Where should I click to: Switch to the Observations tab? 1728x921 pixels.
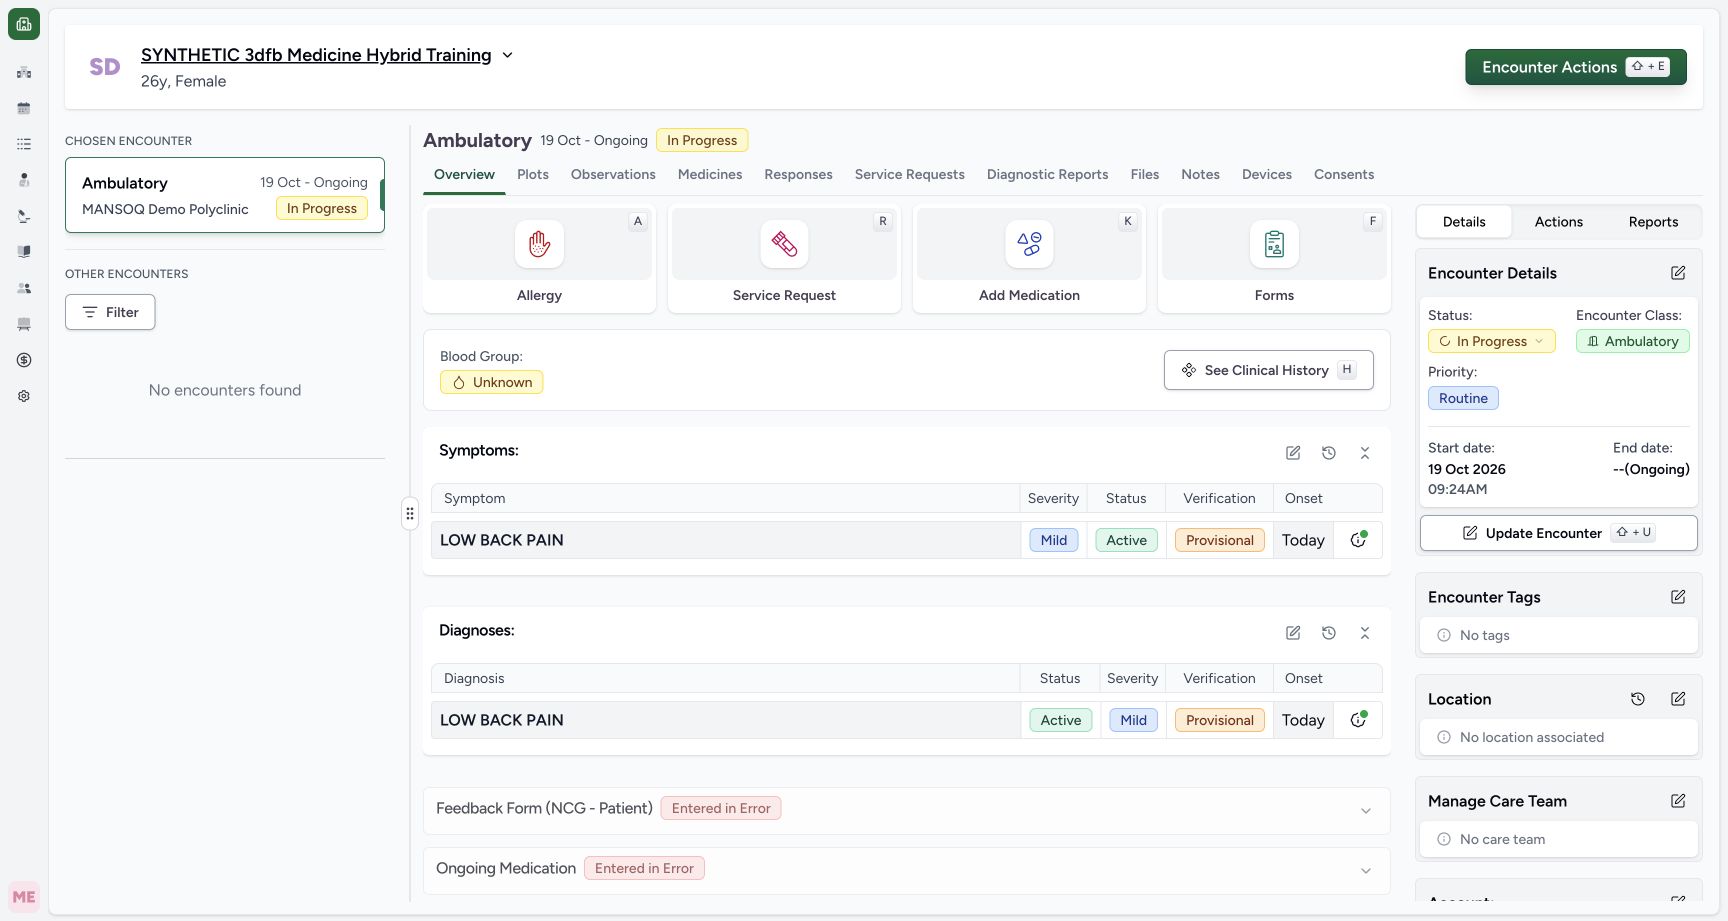613,174
